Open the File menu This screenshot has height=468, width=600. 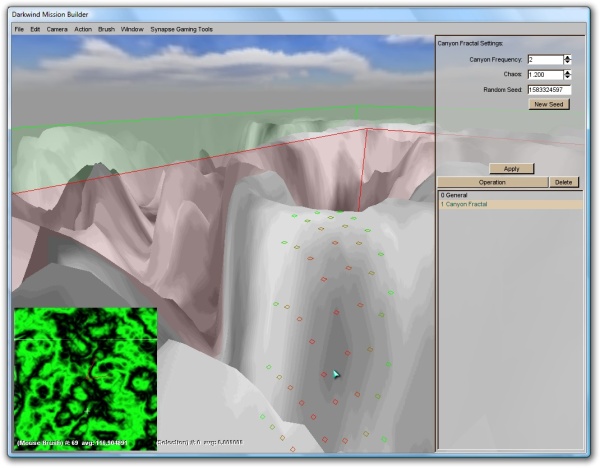pyautogui.click(x=19, y=29)
